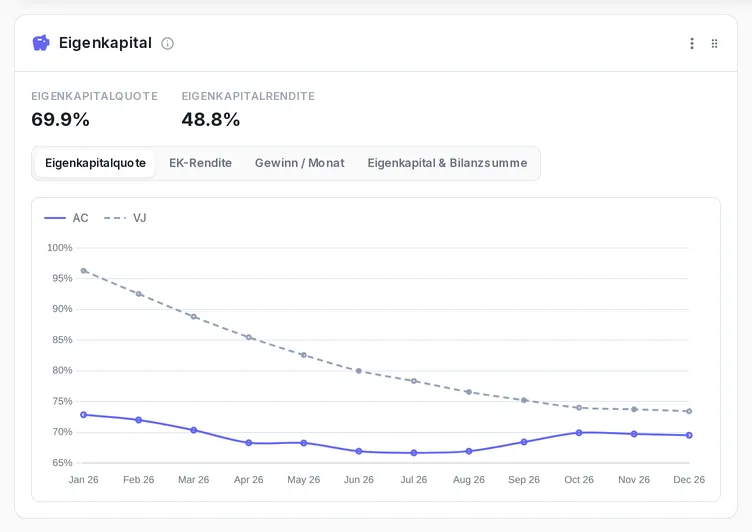Select the VJ data point for Mar 26
The height and width of the screenshot is (532, 752).
click(194, 317)
